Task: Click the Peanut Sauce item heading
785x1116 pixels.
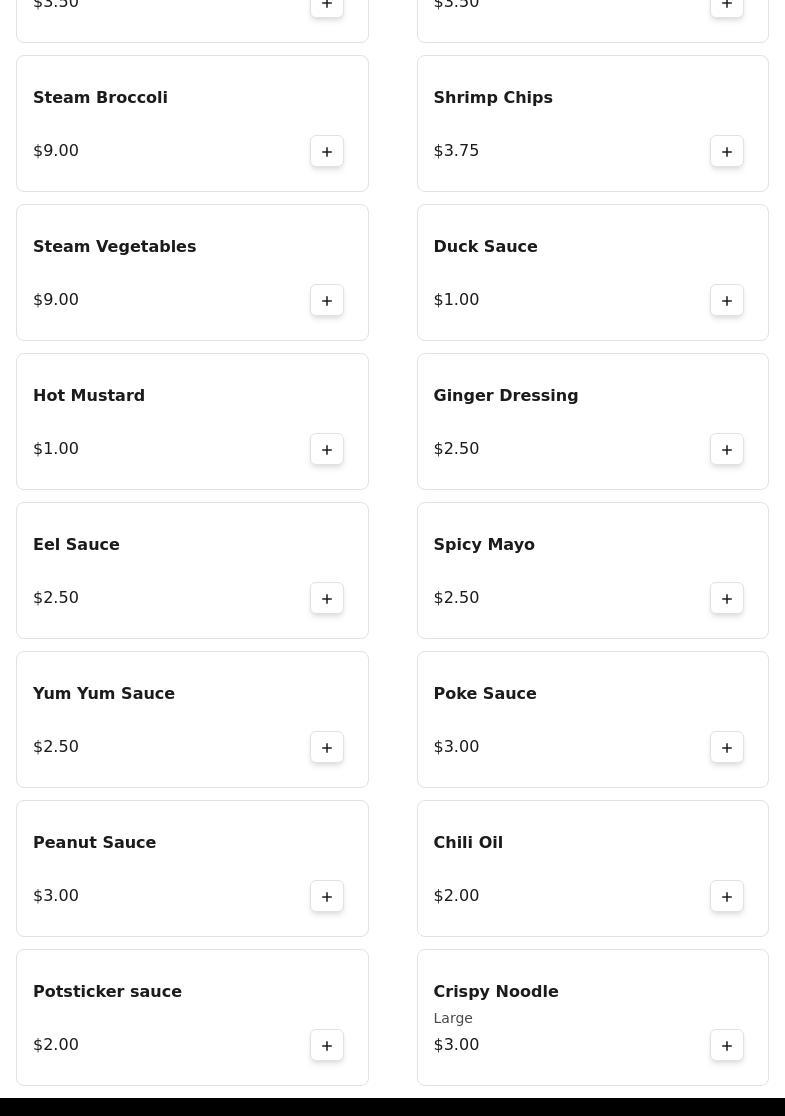Action: [95, 842]
